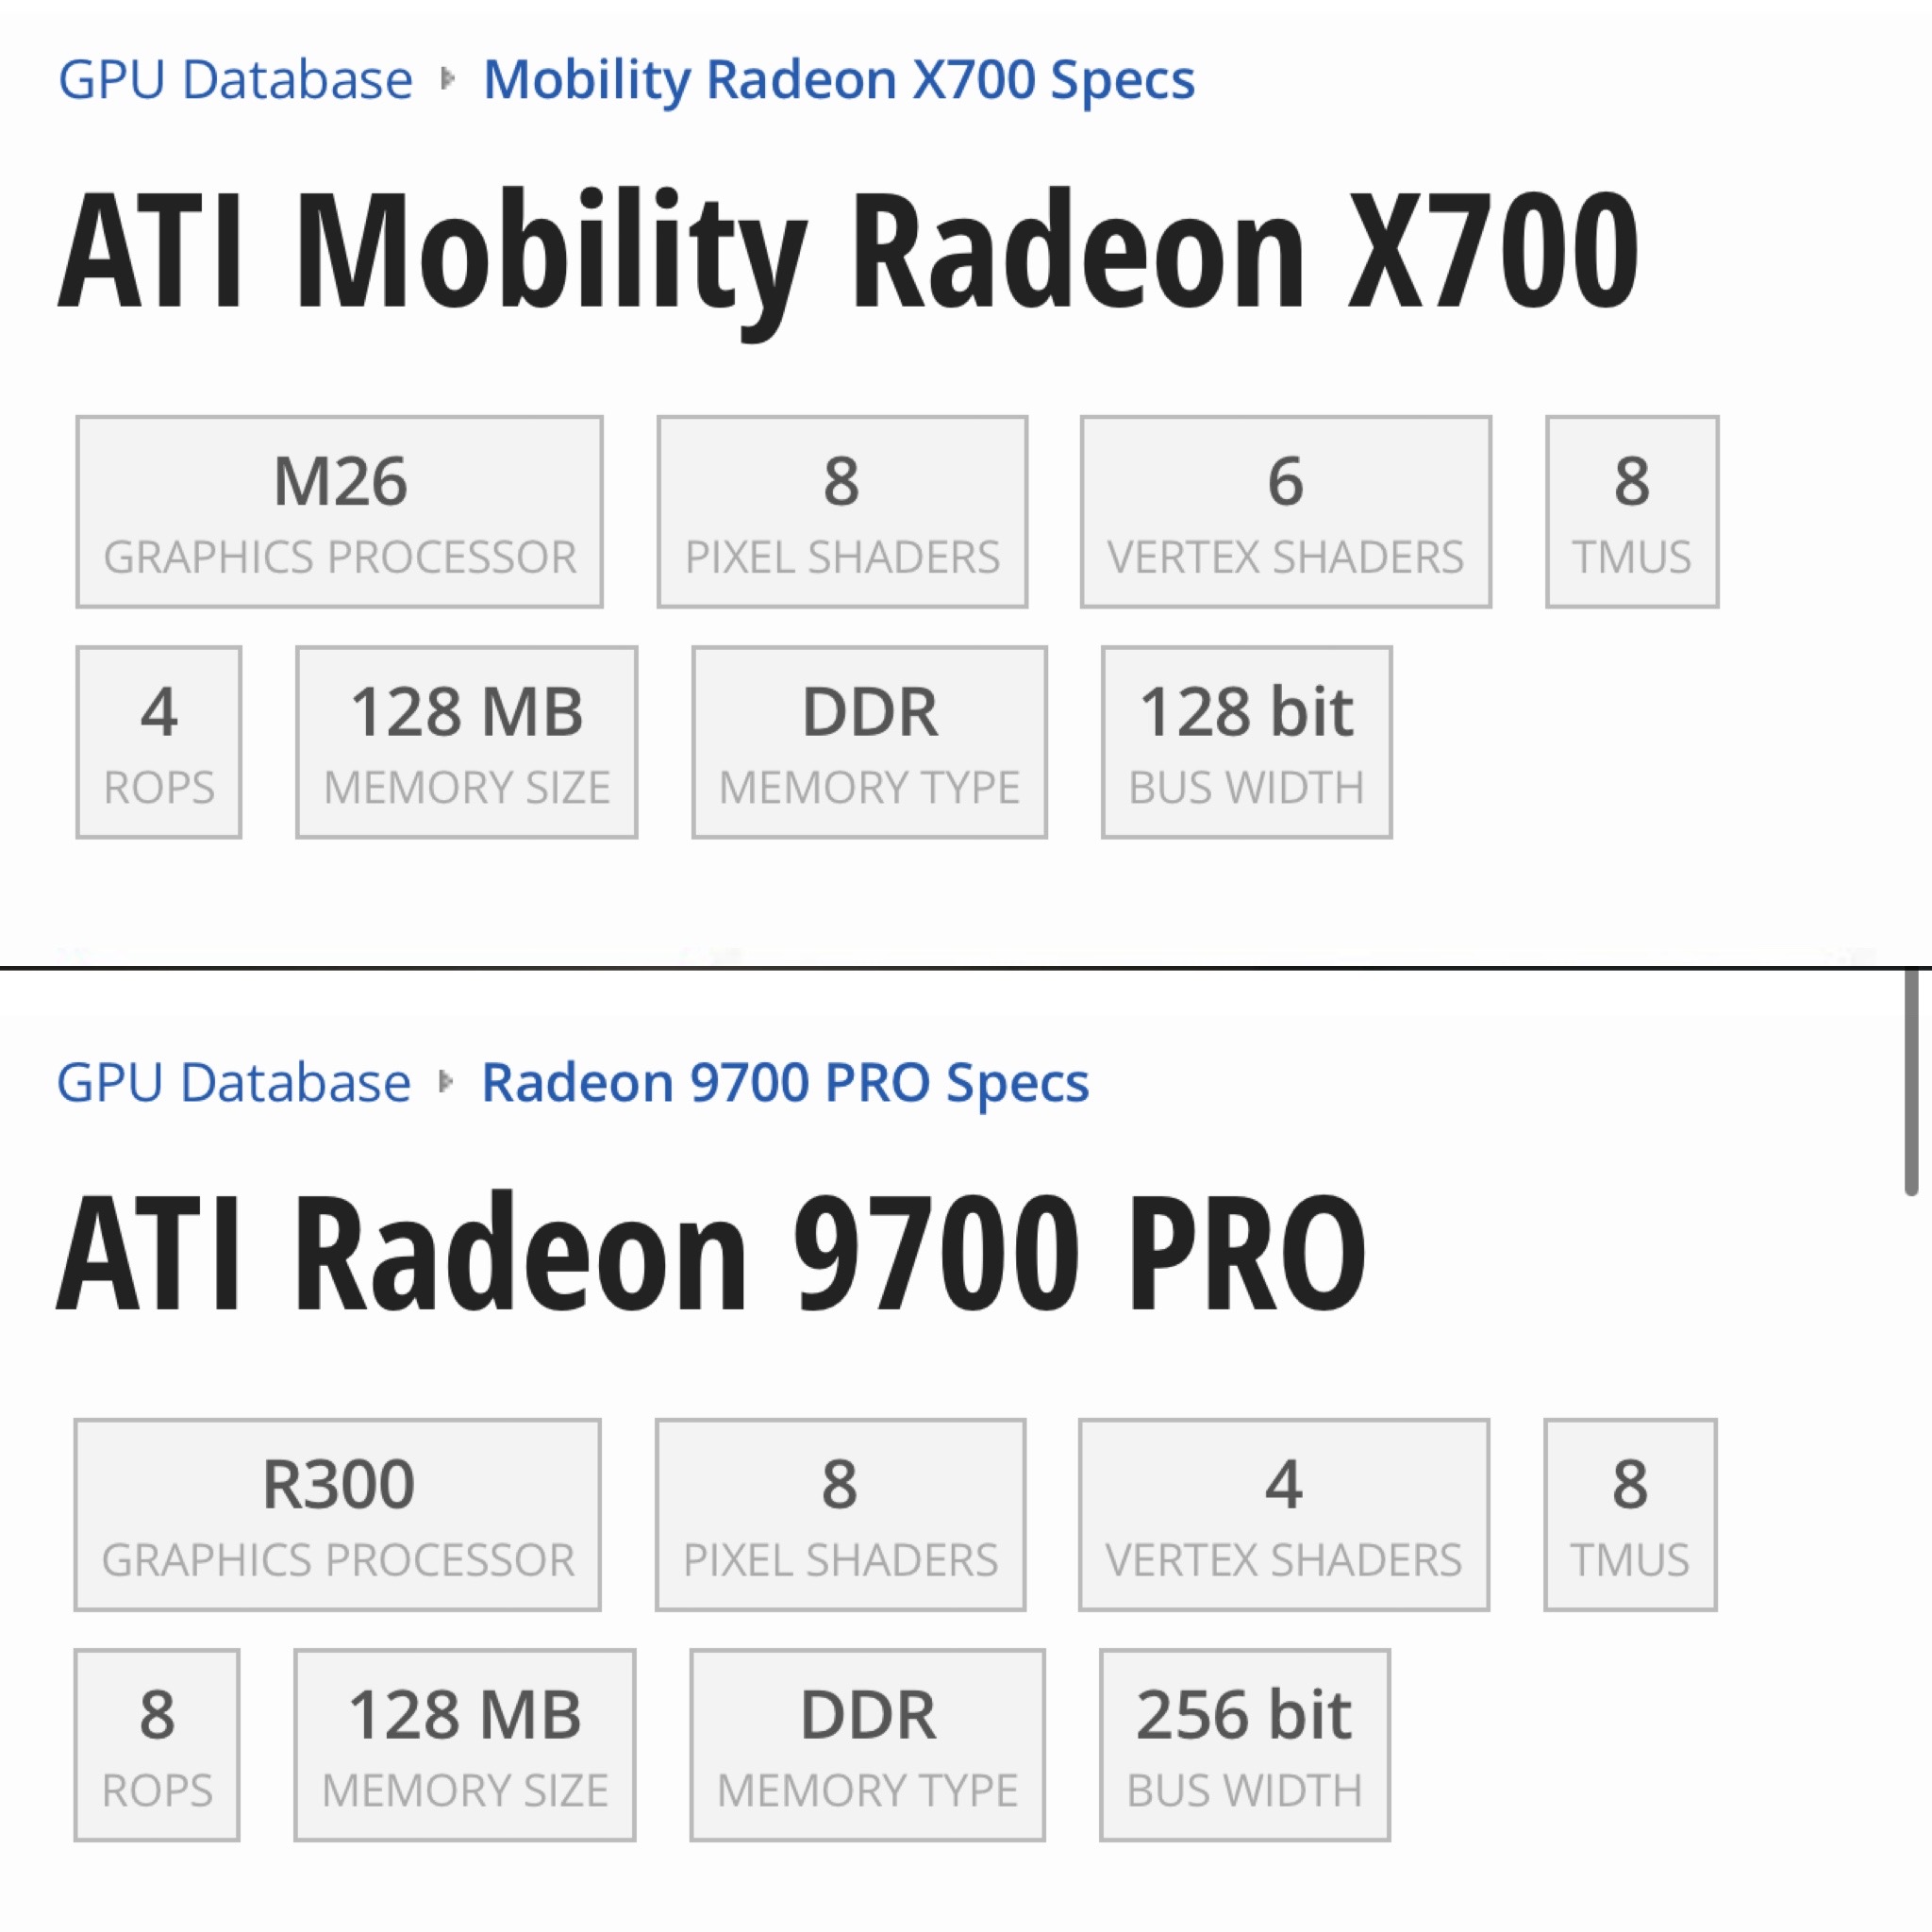Select the 256 bit bus width box

pos(1244,1744)
